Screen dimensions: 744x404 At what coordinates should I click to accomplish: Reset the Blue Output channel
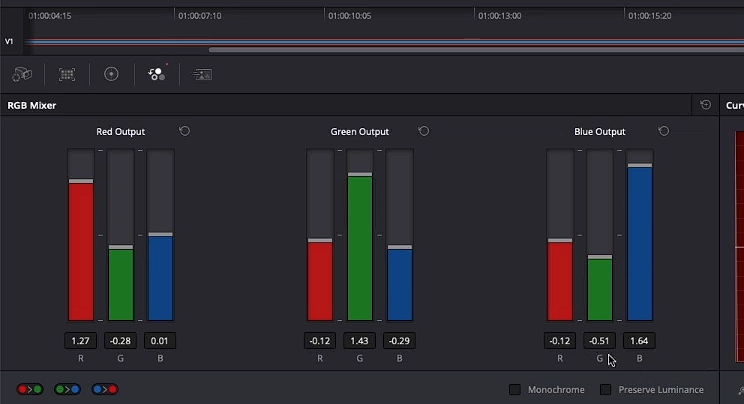[x=664, y=131]
